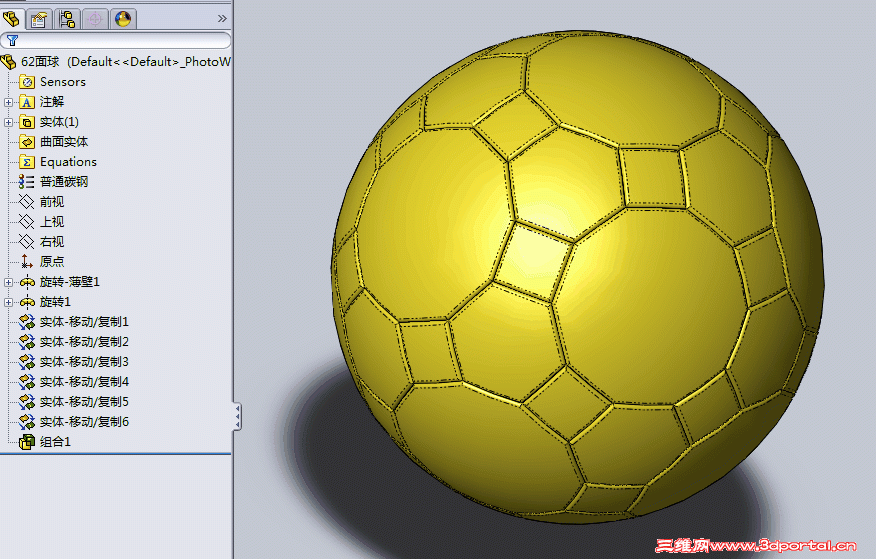Expand the 注解 annotations node
This screenshot has height=559, width=876.
coord(8,102)
